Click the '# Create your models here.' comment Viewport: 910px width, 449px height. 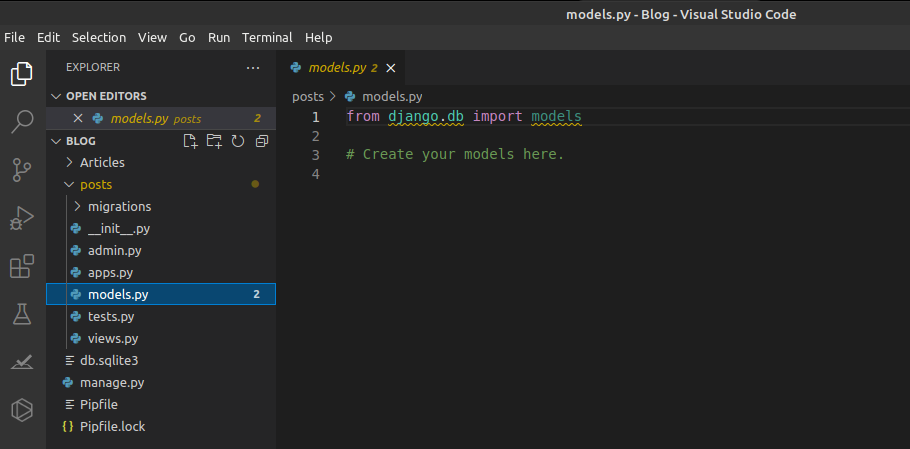point(455,154)
